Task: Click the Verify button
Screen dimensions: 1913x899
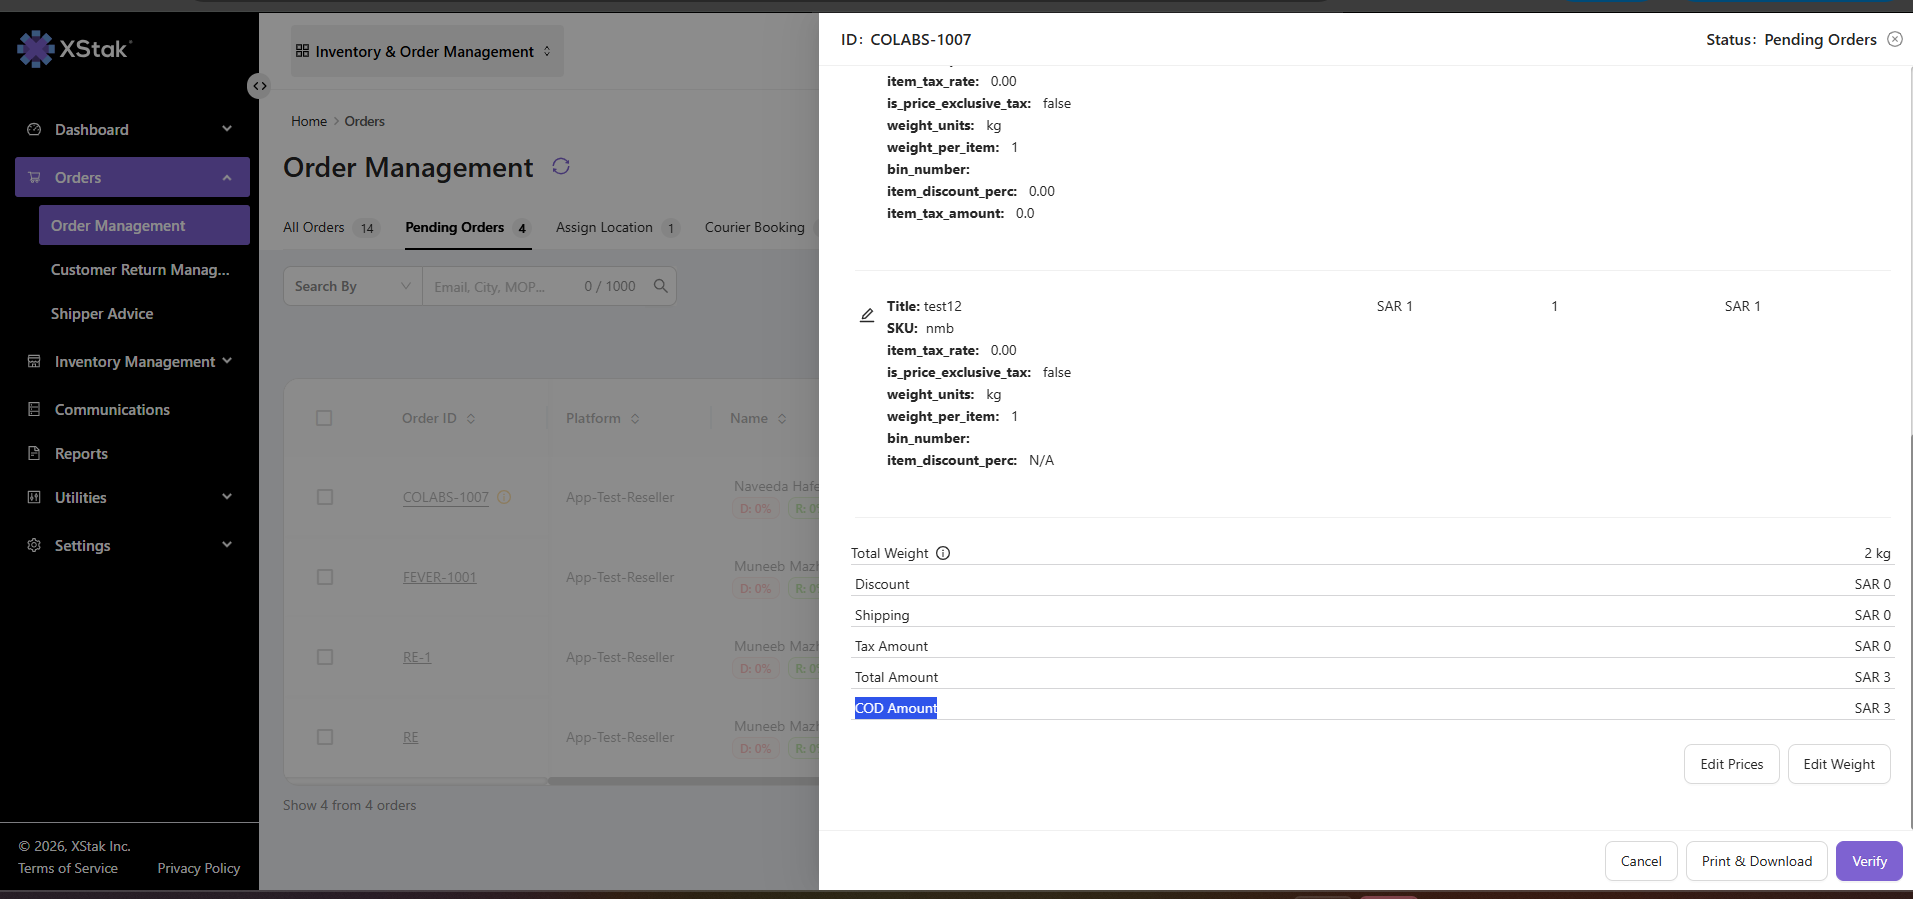Action: pos(1869,861)
